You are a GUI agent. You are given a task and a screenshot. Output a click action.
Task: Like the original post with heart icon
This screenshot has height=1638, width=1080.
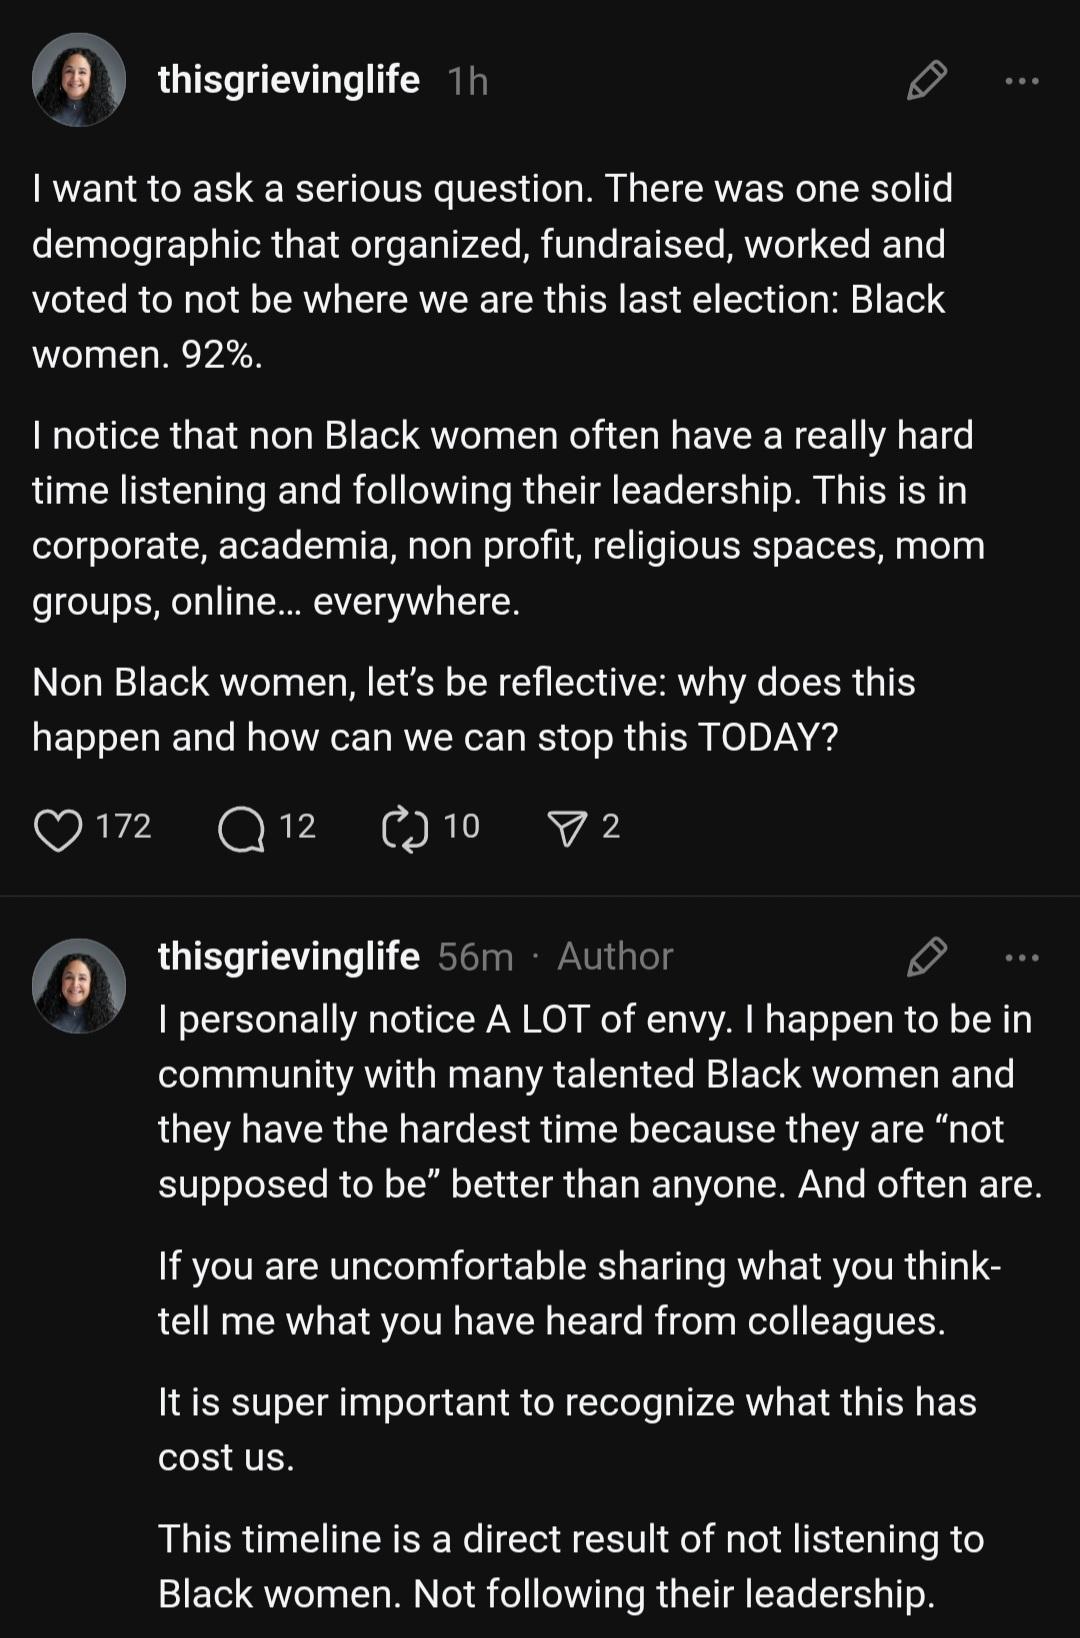point(58,829)
